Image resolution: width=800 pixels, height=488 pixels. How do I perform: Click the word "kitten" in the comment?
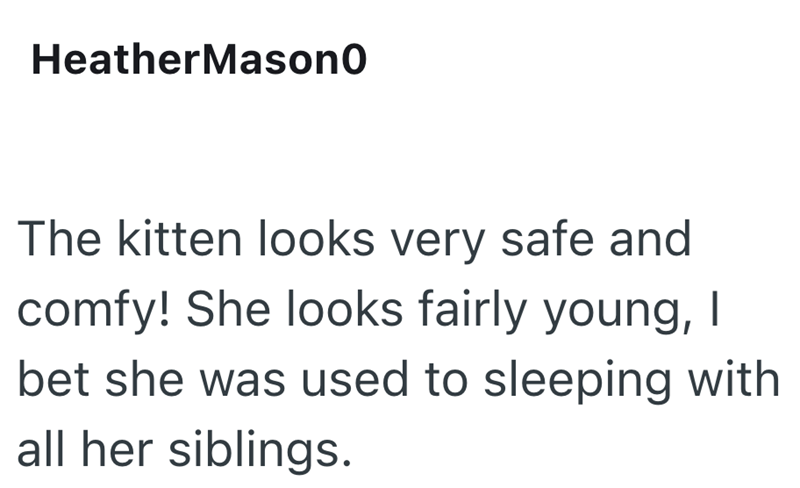(x=179, y=238)
